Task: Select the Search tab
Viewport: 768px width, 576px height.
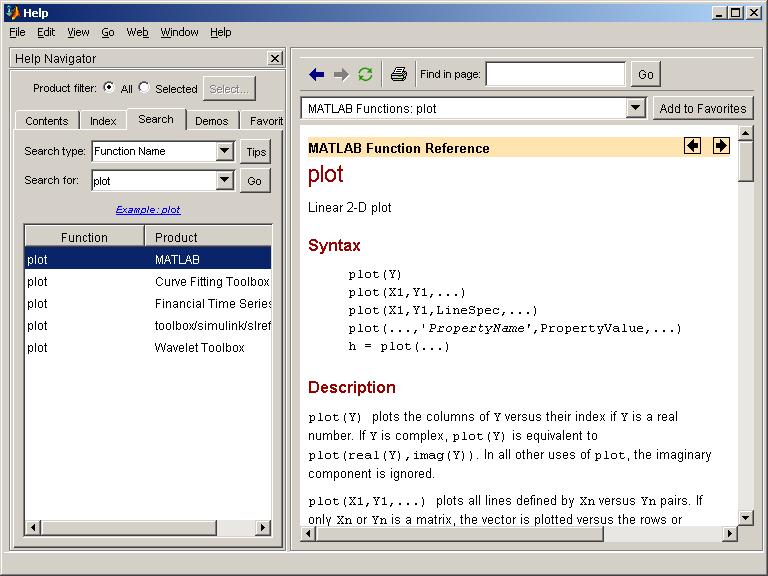Action: [x=156, y=119]
